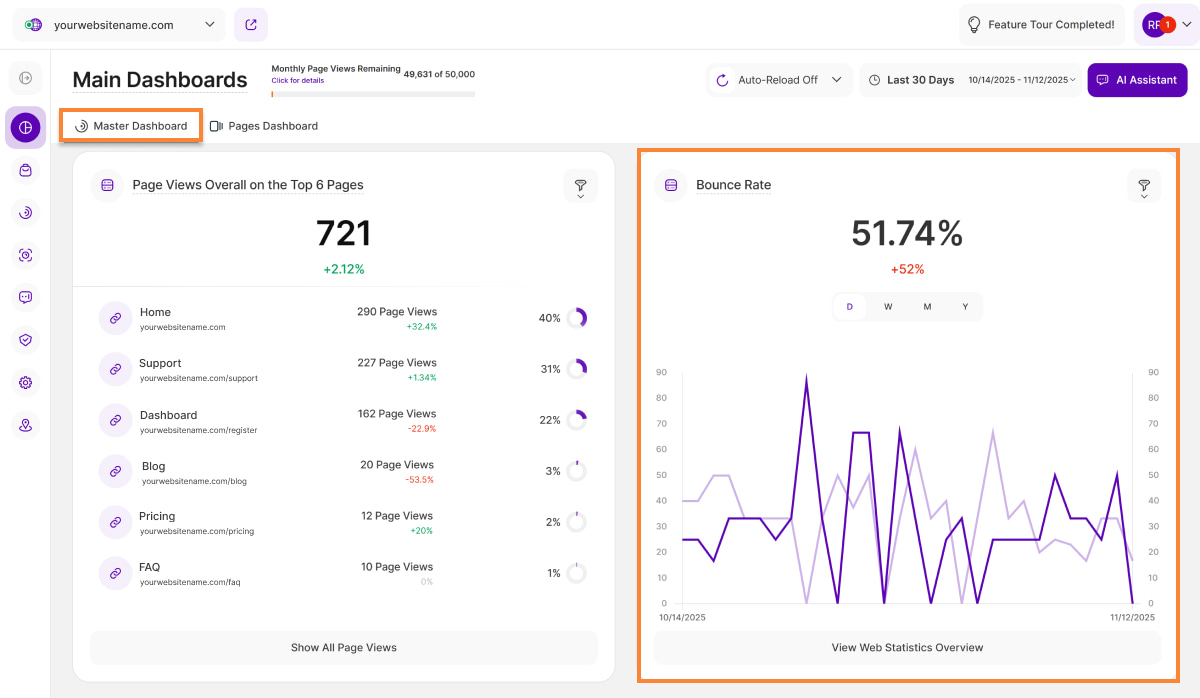Switch Bounce Rate chart to yearly view

point(965,307)
